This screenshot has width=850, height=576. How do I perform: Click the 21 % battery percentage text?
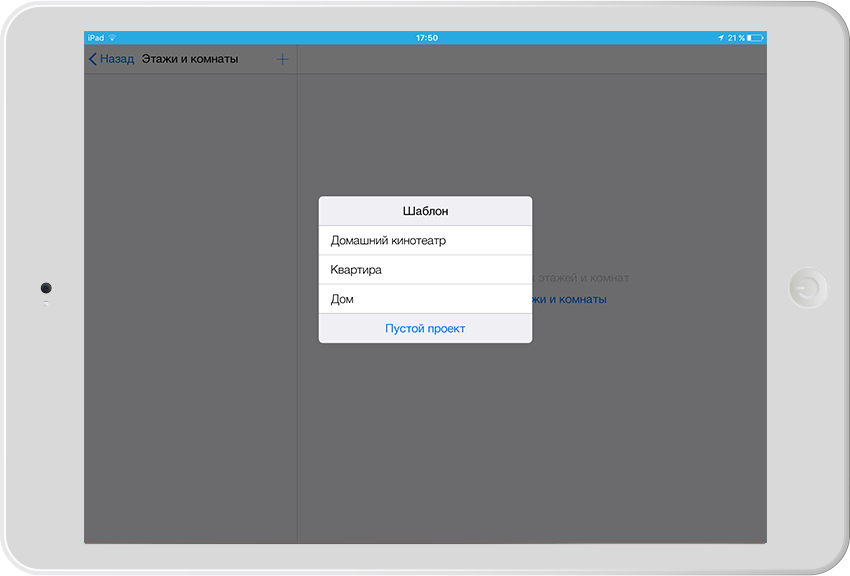tap(735, 38)
